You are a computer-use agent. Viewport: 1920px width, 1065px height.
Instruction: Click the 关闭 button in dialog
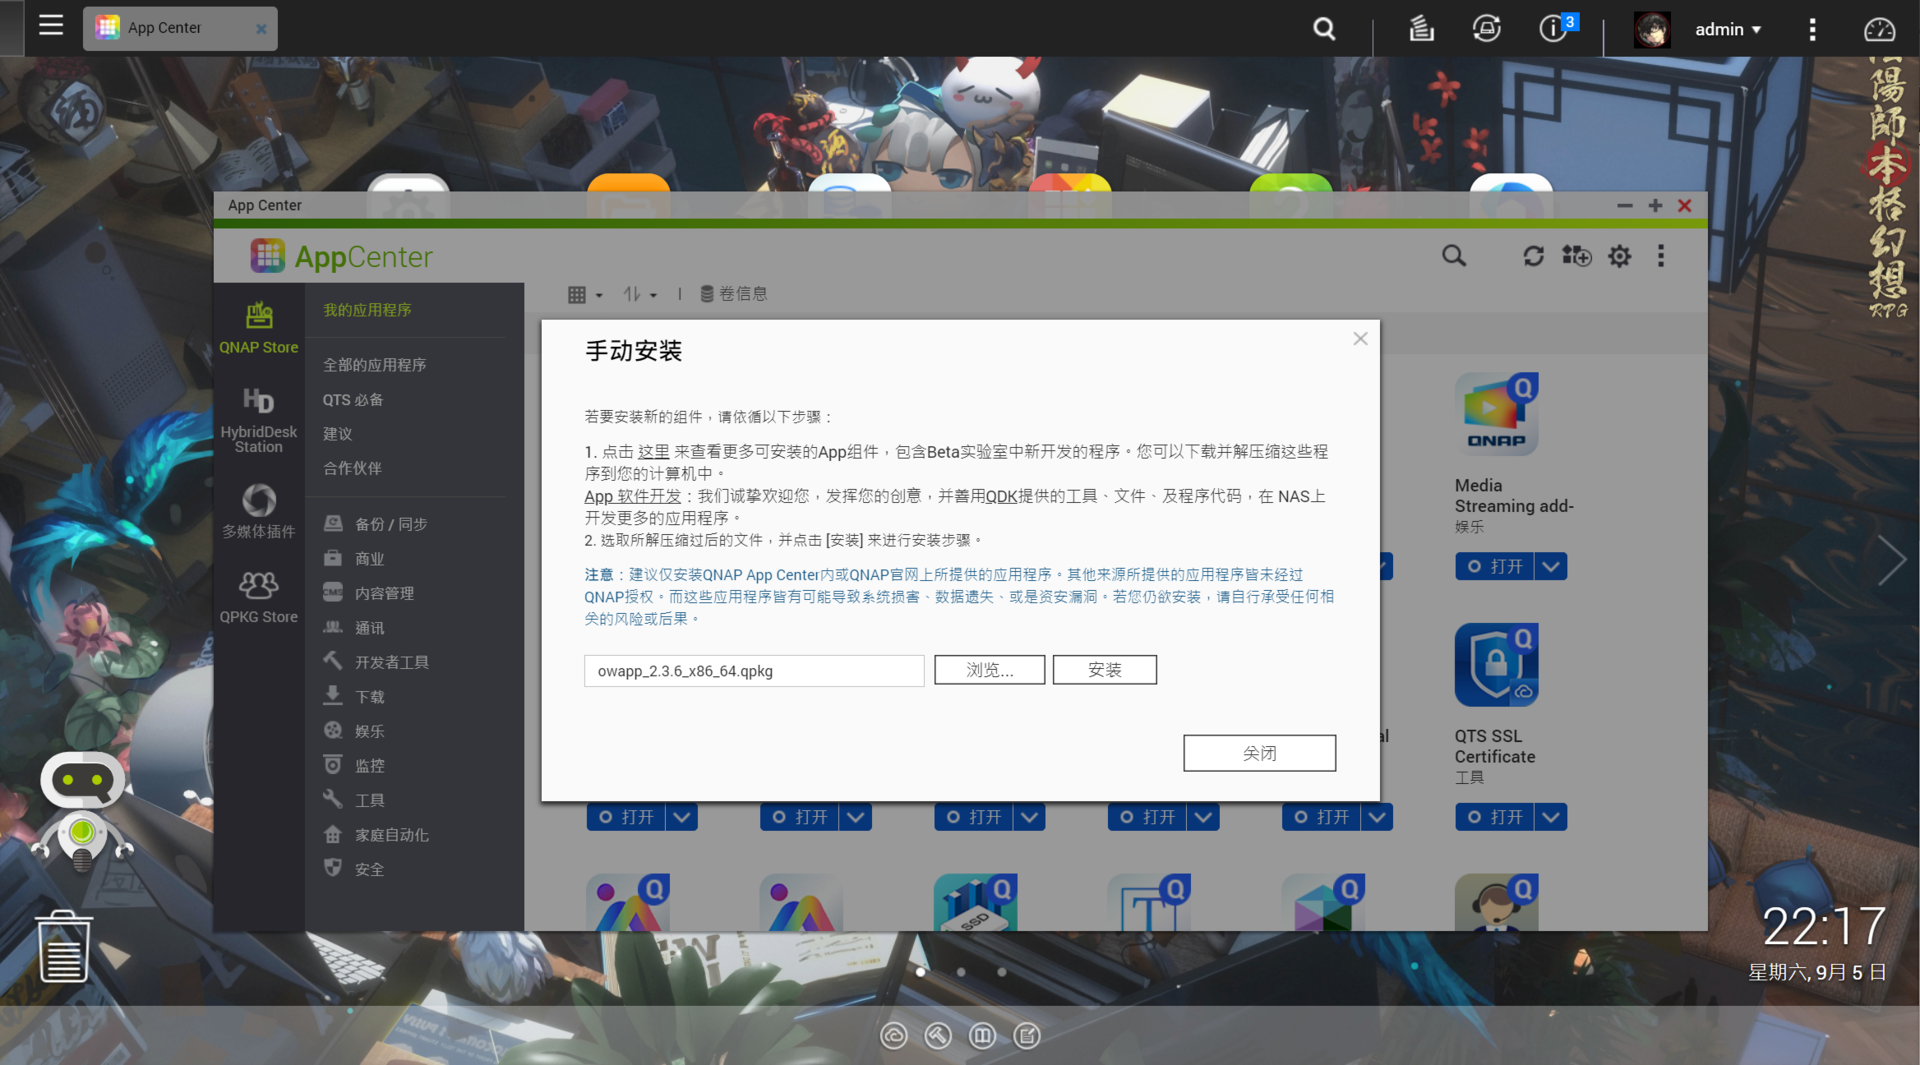[x=1259, y=753]
